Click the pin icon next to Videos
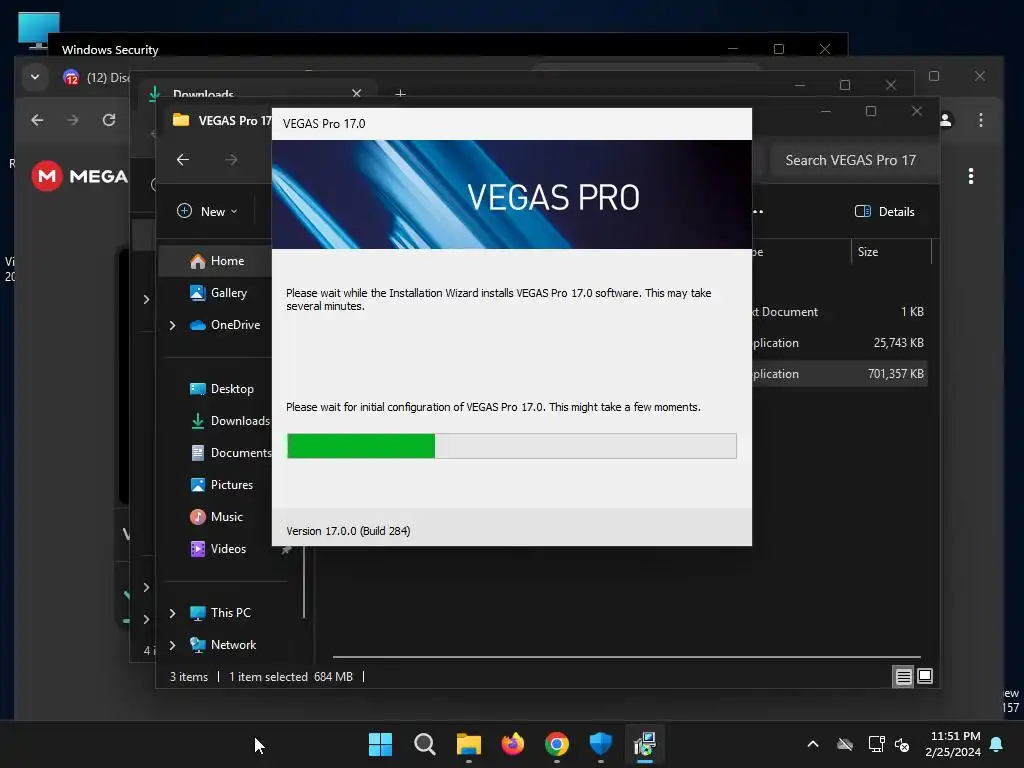Viewport: 1024px width, 768px height. point(286,550)
